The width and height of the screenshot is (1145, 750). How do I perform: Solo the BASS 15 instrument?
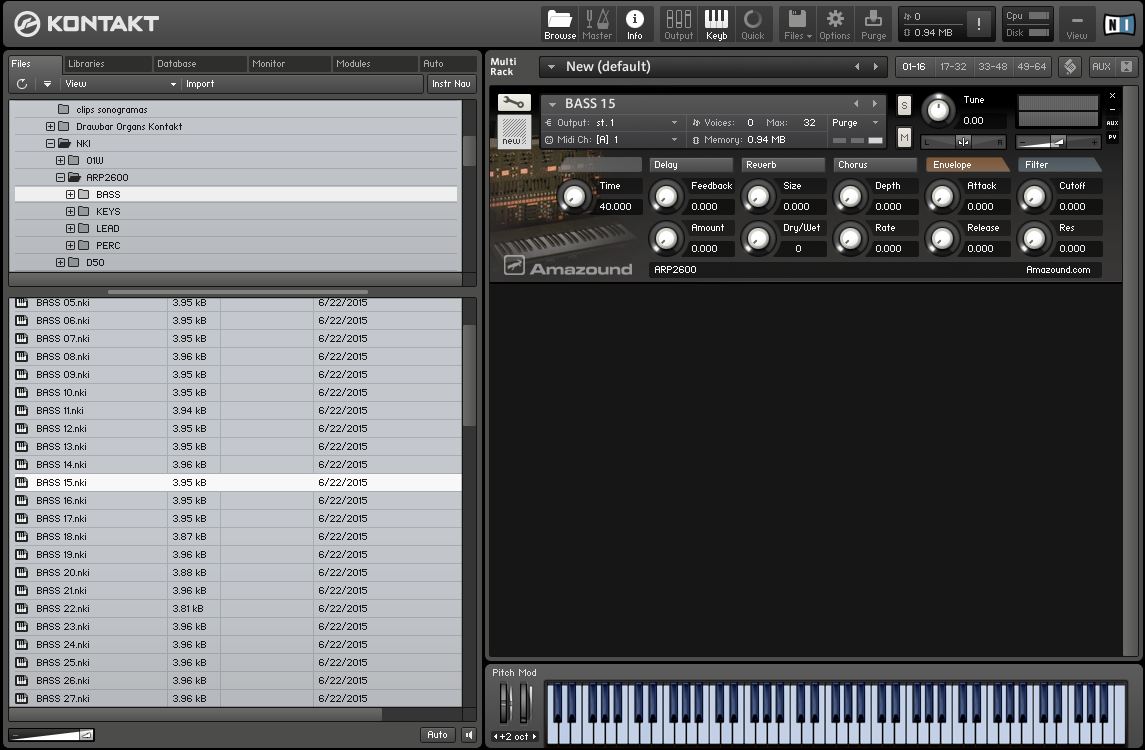(903, 104)
